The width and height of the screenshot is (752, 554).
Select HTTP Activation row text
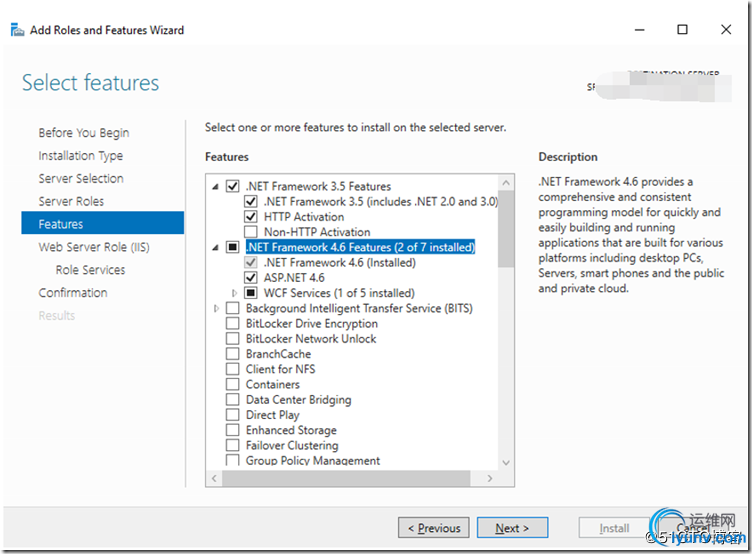tap(304, 217)
